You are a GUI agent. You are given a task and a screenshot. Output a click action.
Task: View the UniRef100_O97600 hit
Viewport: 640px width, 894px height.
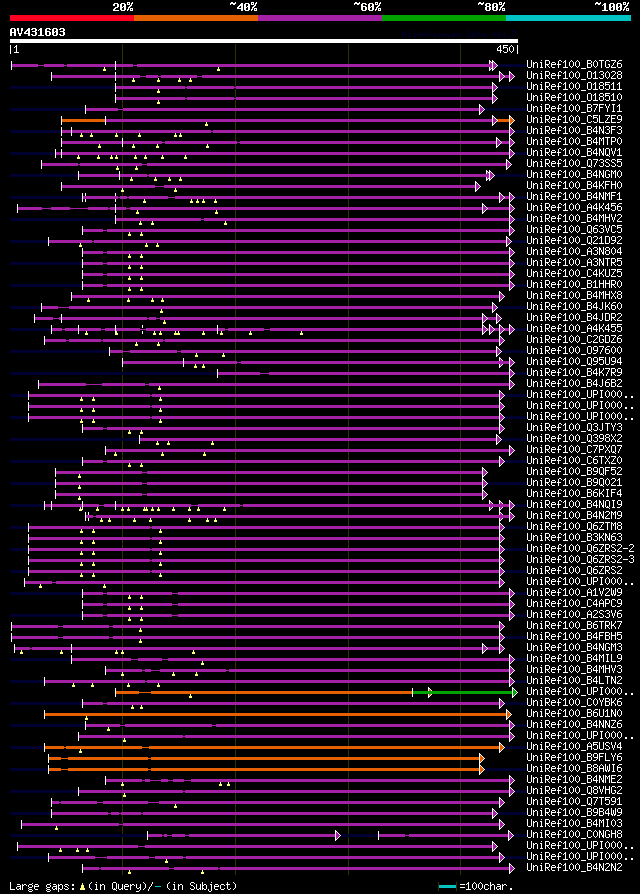click(574, 351)
